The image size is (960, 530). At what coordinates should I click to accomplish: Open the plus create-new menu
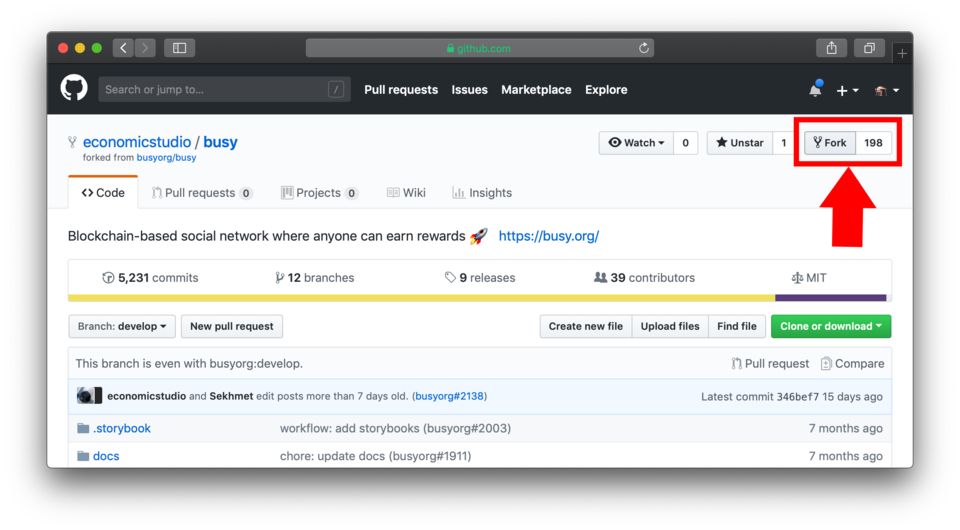[x=847, y=91]
